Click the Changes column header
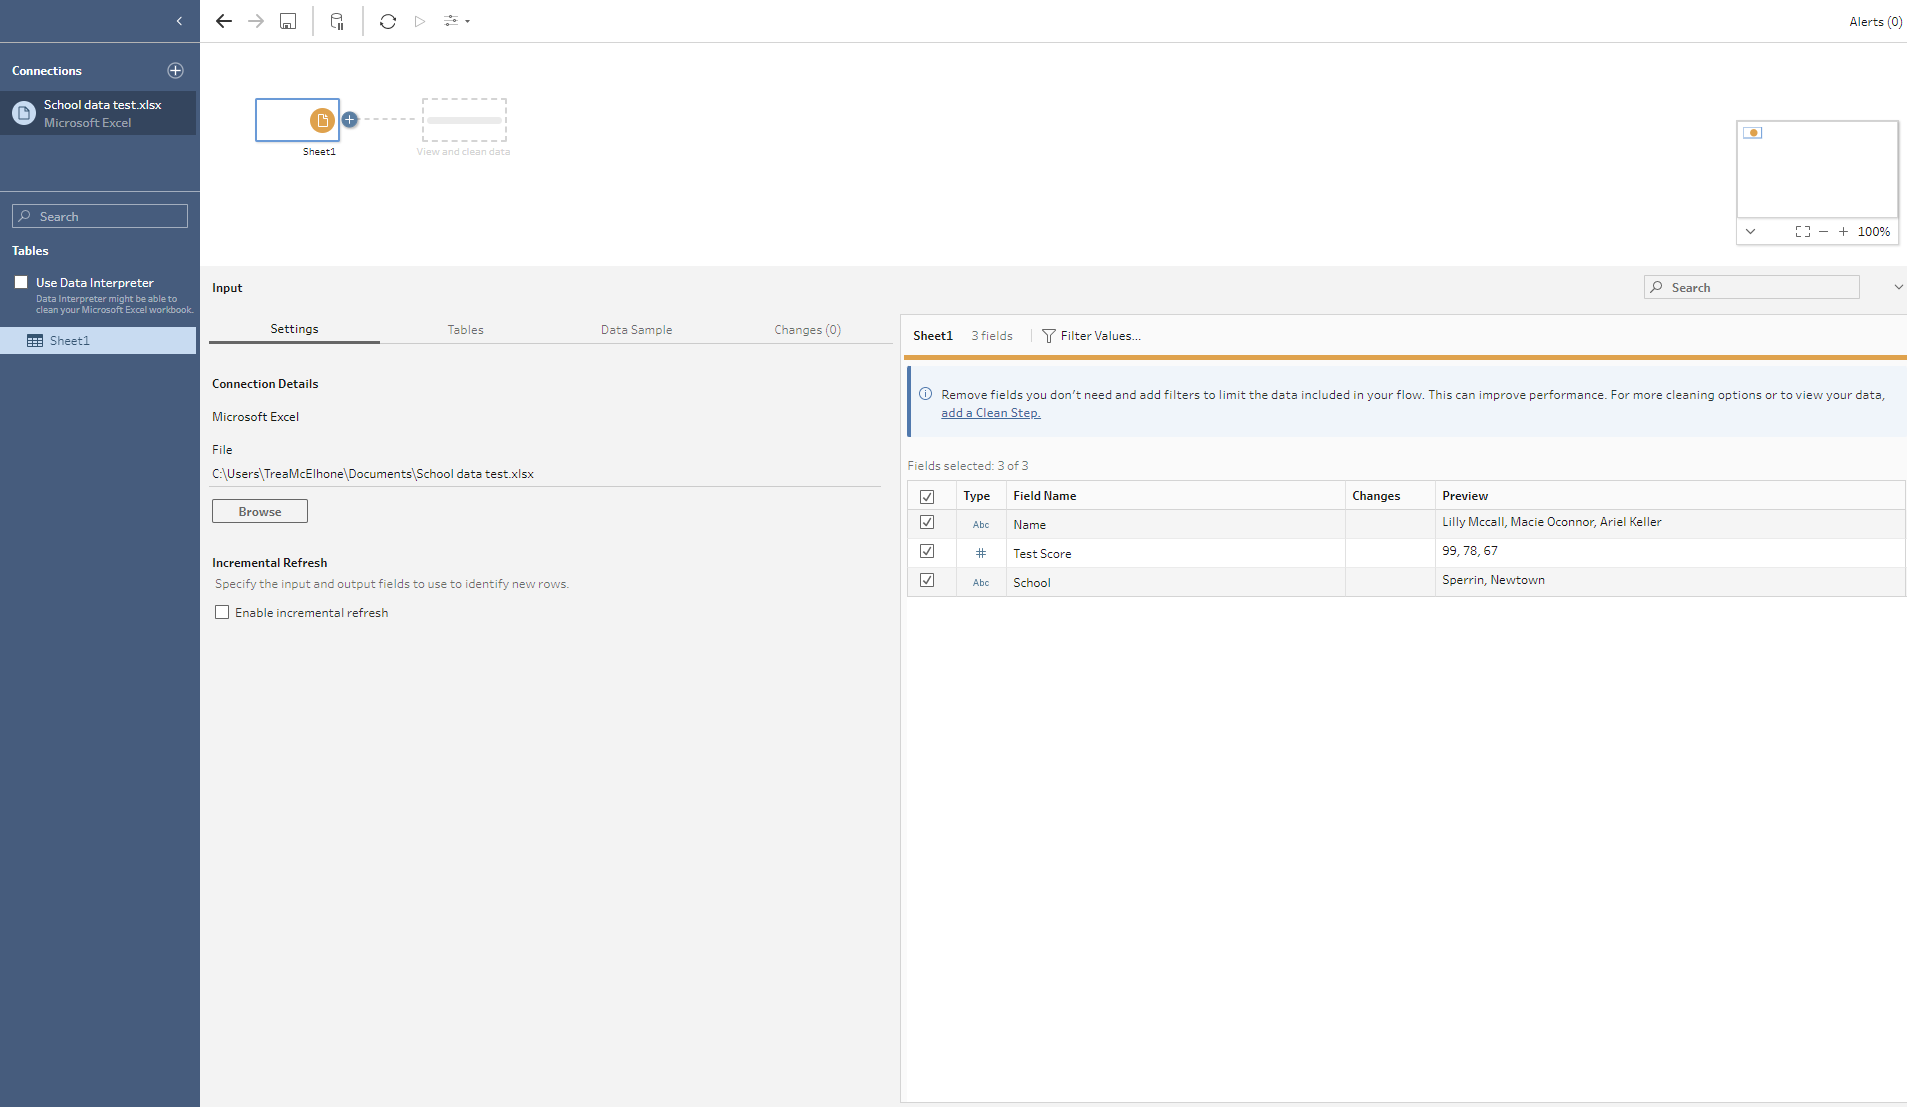The width and height of the screenshot is (1907, 1107). click(1375, 495)
